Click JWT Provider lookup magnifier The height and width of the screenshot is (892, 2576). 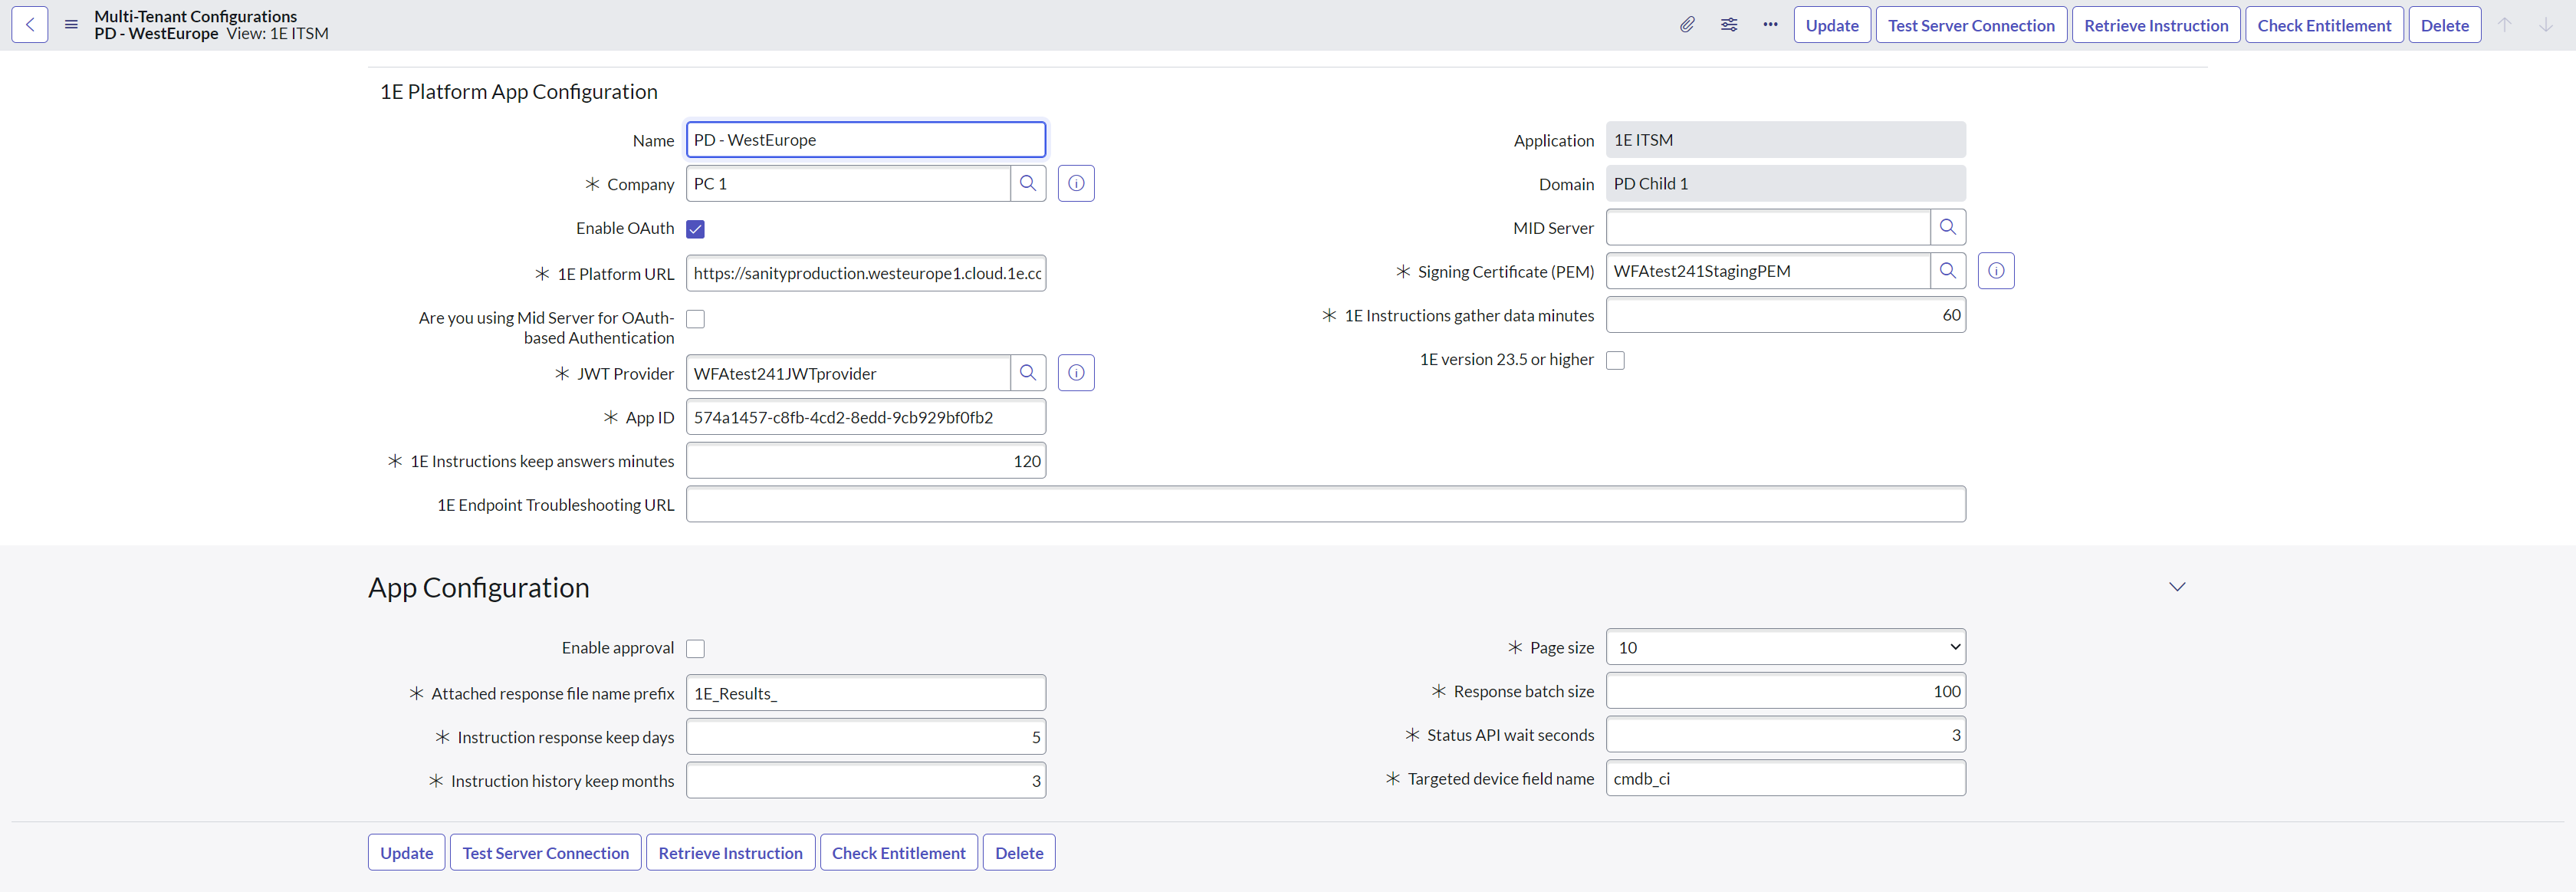(1028, 373)
